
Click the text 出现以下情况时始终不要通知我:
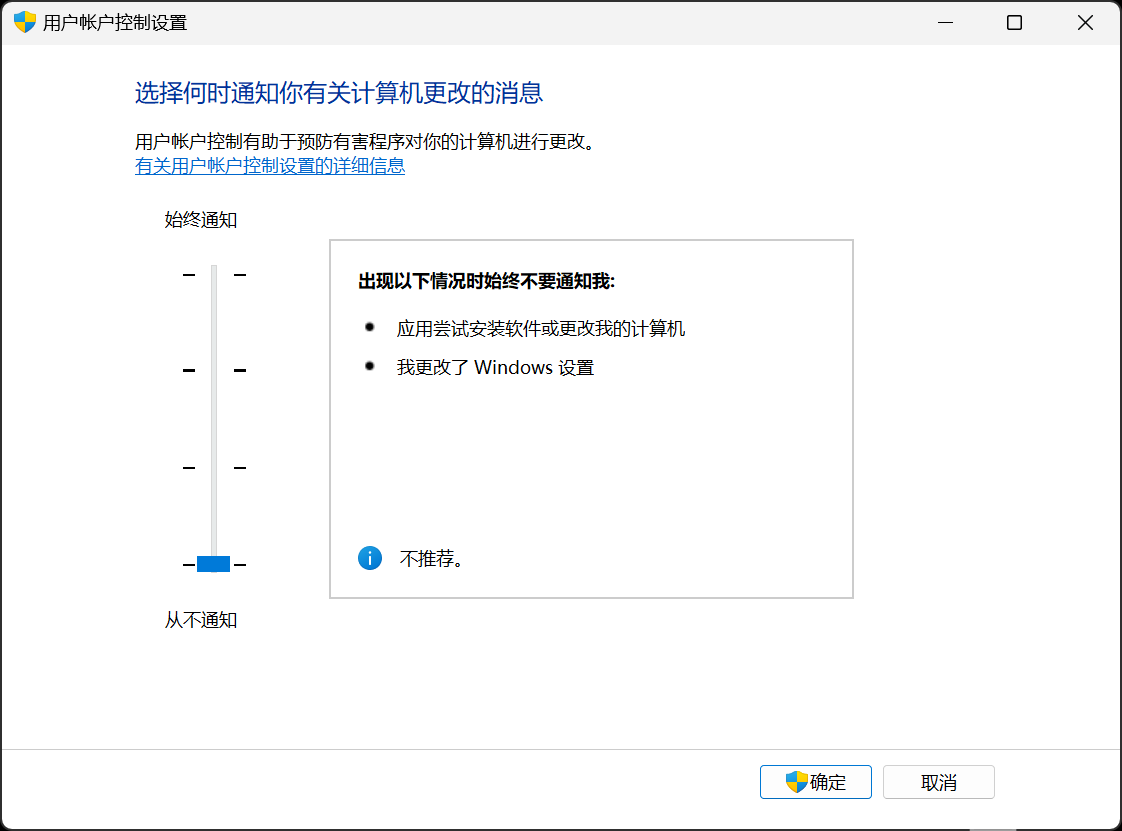(x=487, y=281)
